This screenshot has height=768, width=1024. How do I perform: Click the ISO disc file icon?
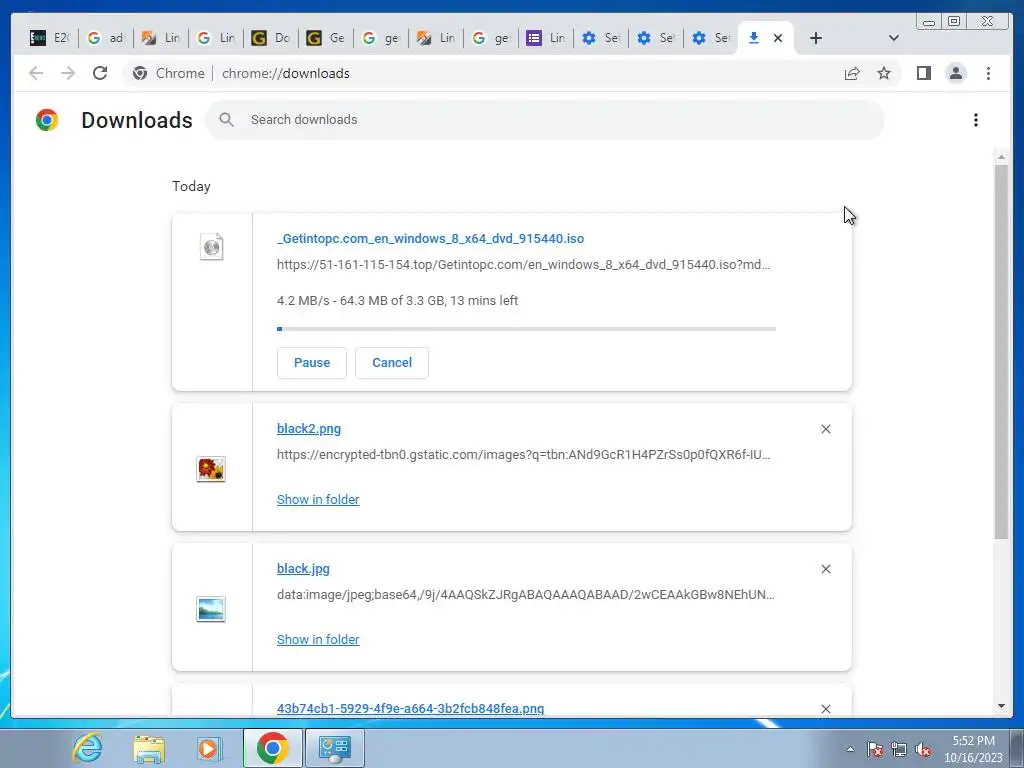[211, 247]
